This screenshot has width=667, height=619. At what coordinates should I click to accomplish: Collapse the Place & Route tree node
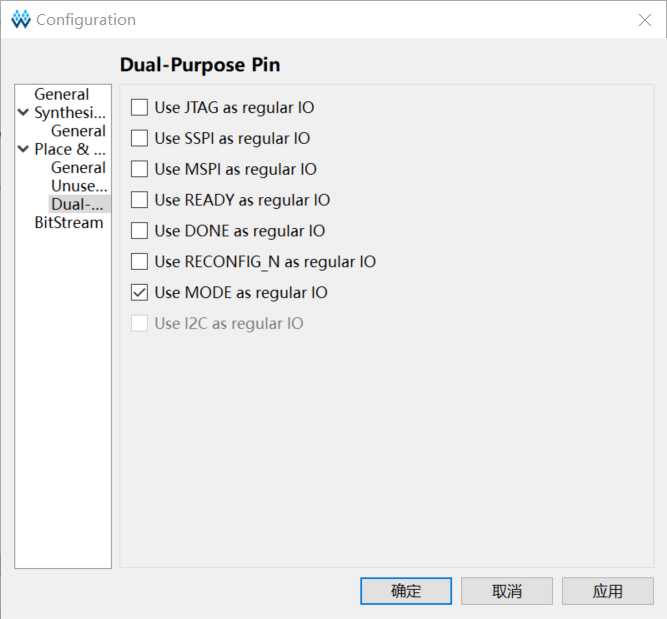point(23,149)
